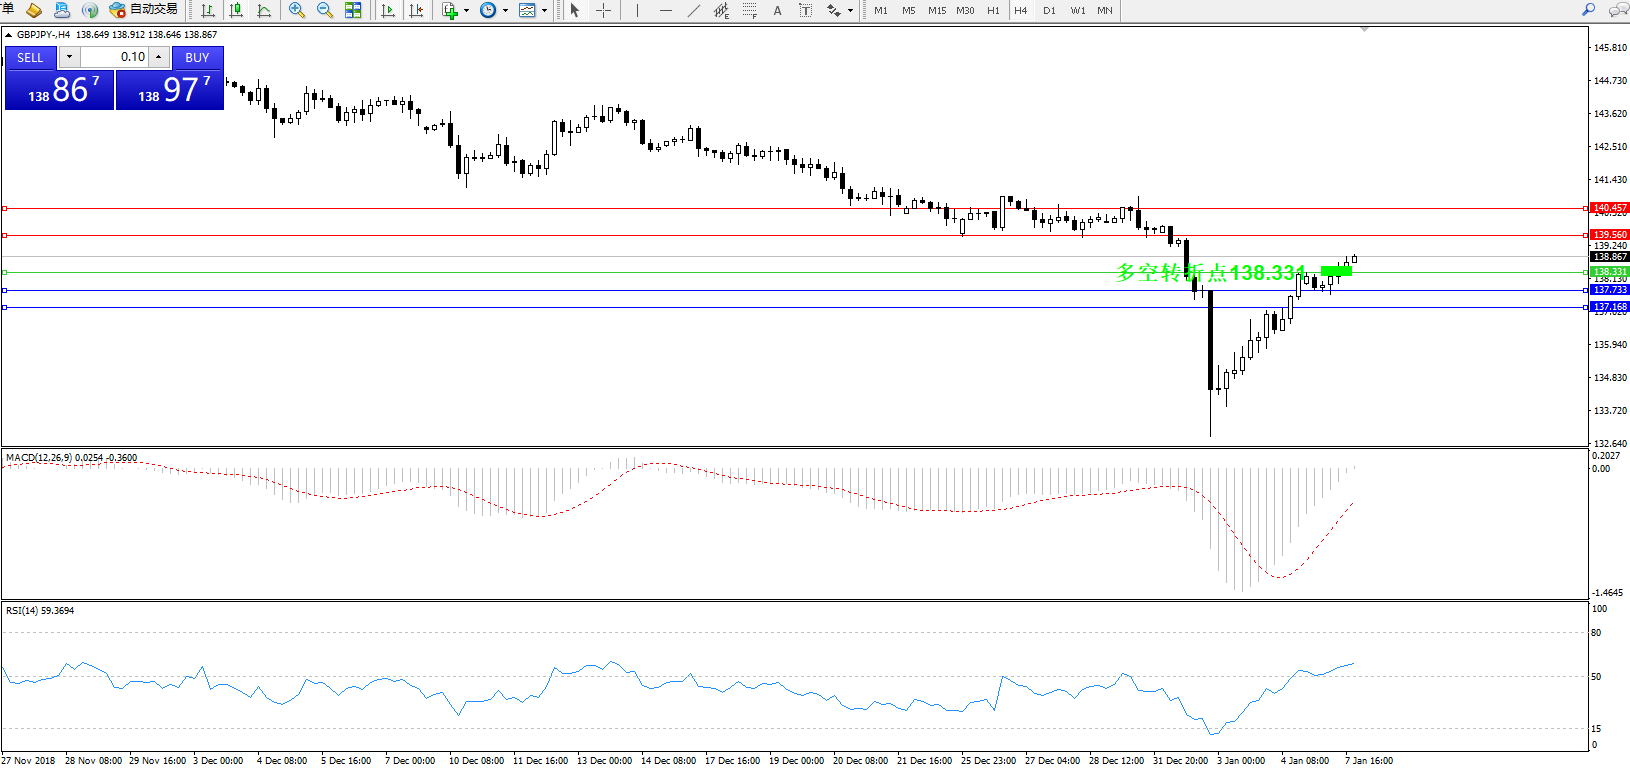Switch to the D1 timeframe
Screen dimensions: 1630x771
tap(1049, 10)
